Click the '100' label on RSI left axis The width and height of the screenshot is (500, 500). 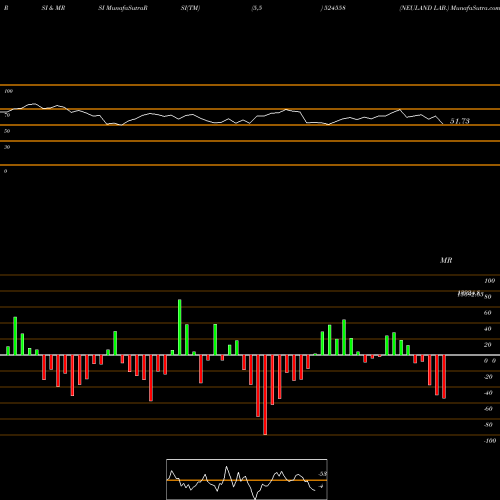point(9,91)
